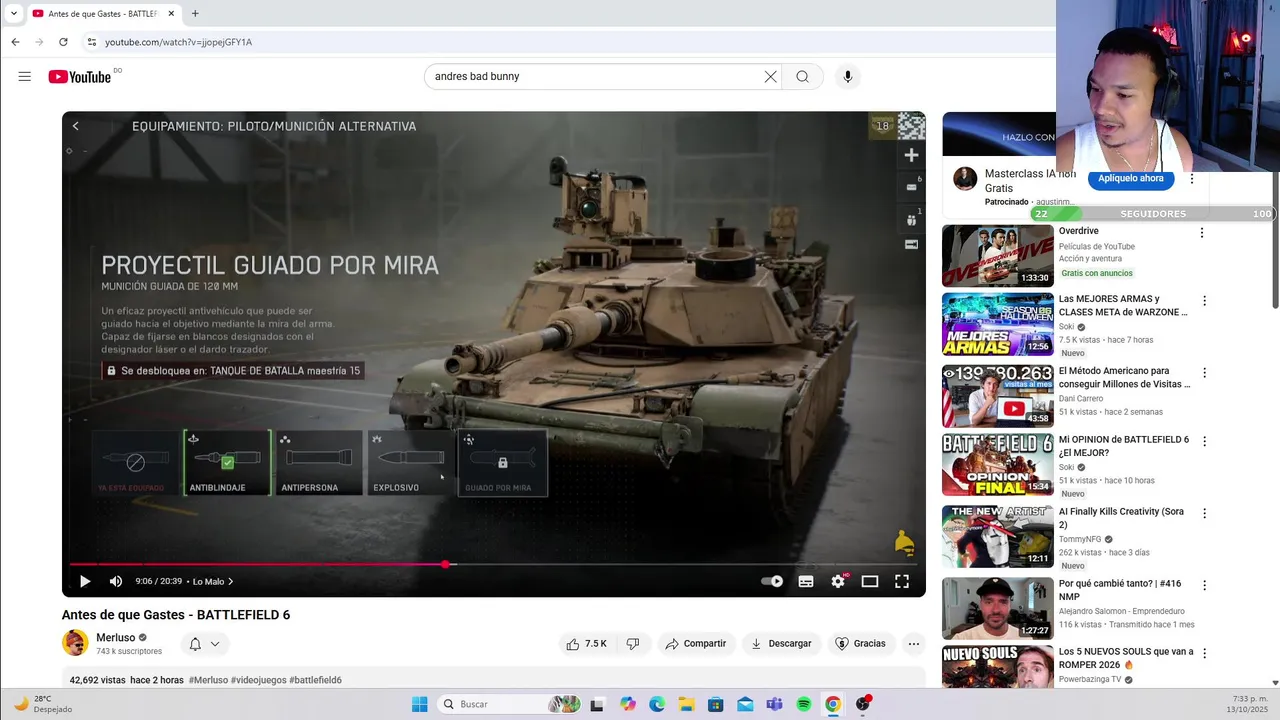Click the 'Apliquelo ahora' ad button
The width and height of the screenshot is (1280, 720).
tap(1130, 179)
